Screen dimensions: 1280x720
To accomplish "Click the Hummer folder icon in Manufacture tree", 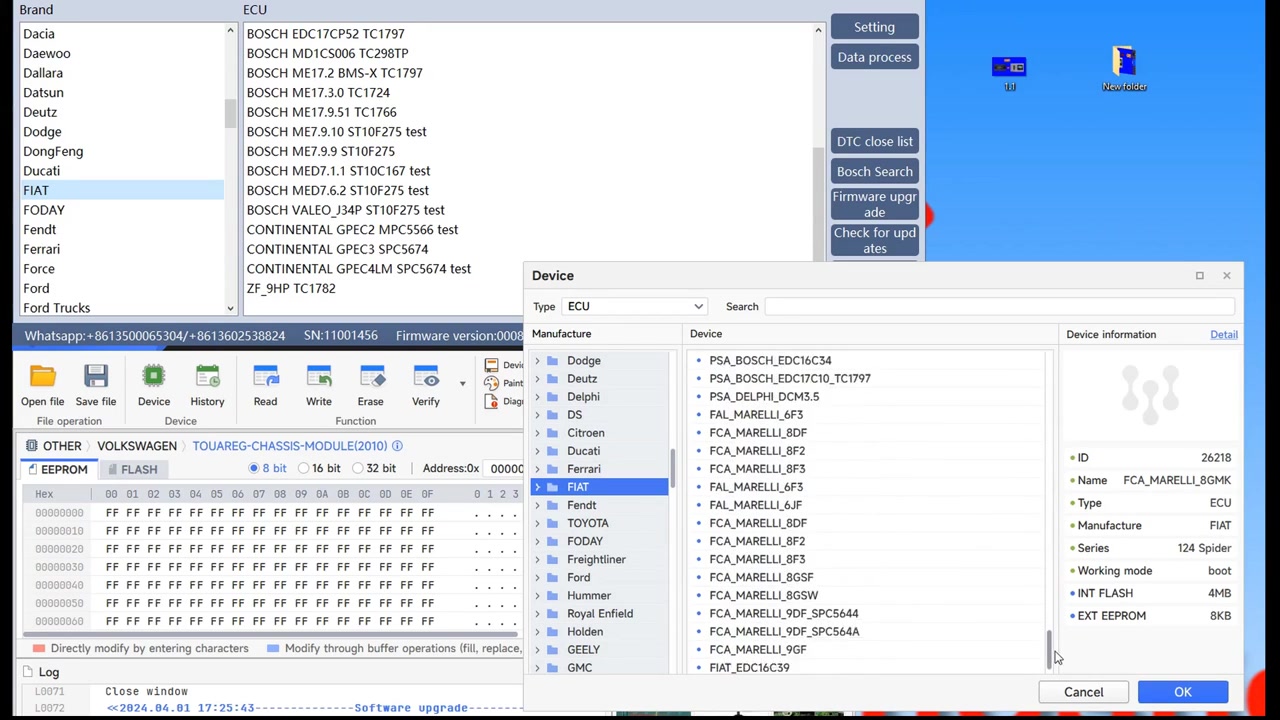I will (553, 595).
